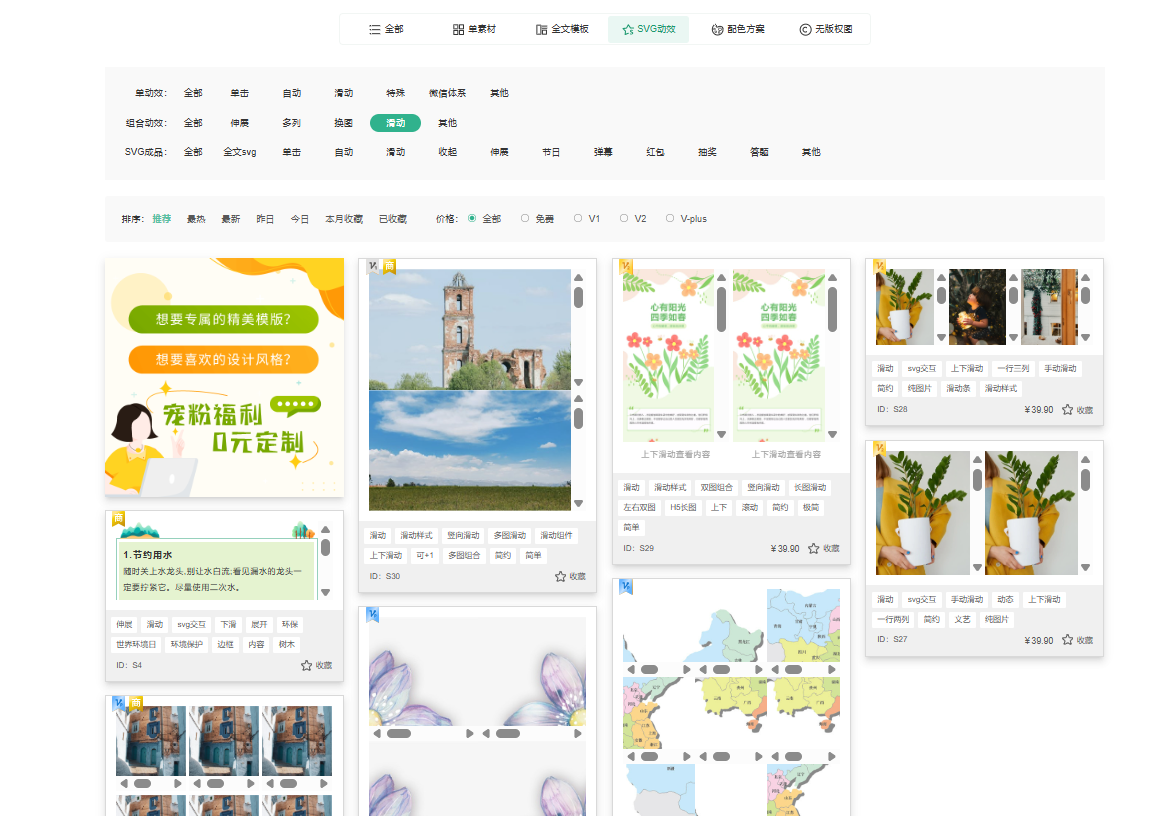Select 多列 under 组合动效

tap(291, 123)
